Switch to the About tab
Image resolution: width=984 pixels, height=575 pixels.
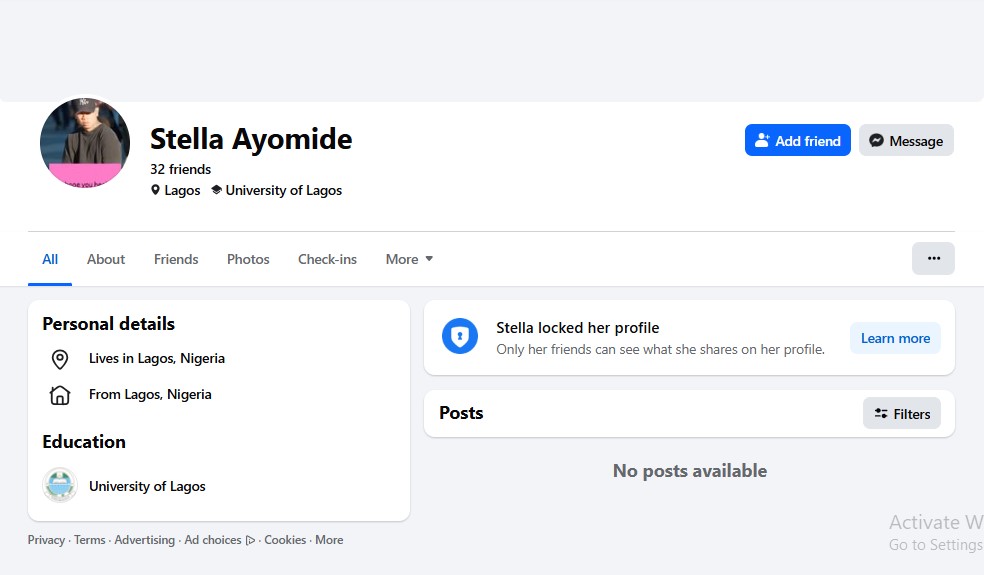point(106,259)
